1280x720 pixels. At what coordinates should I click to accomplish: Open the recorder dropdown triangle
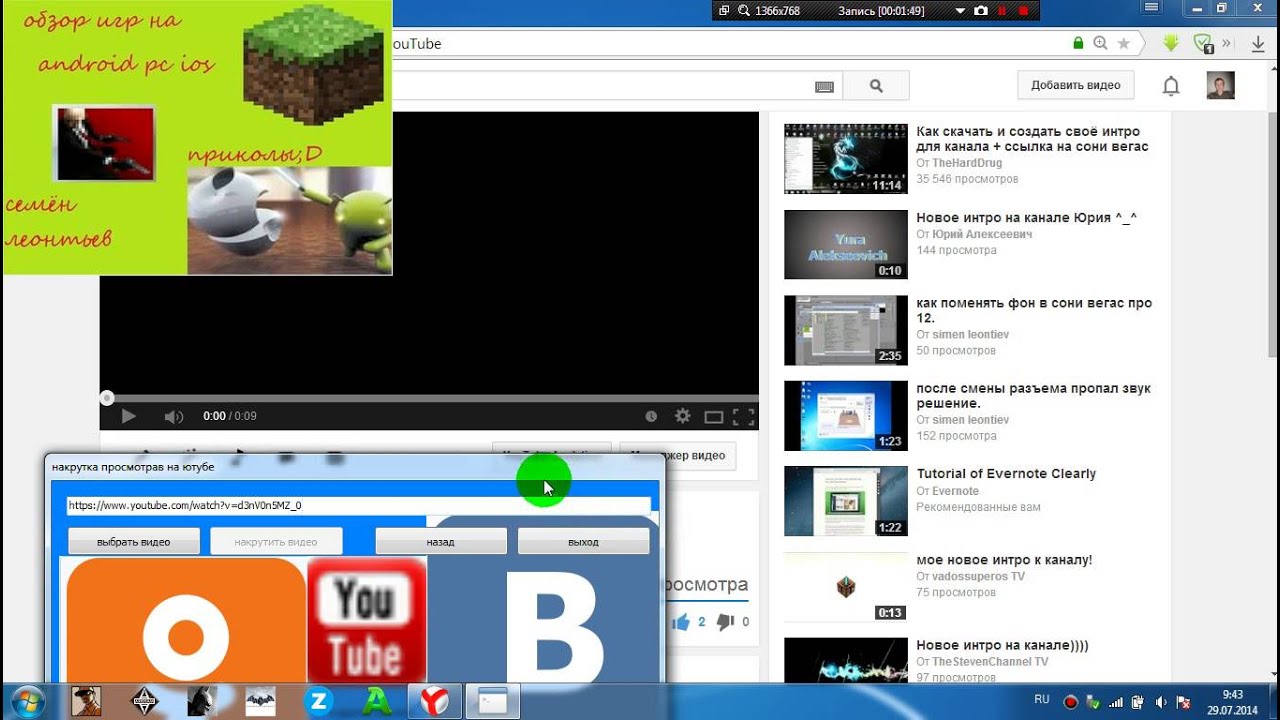960,10
